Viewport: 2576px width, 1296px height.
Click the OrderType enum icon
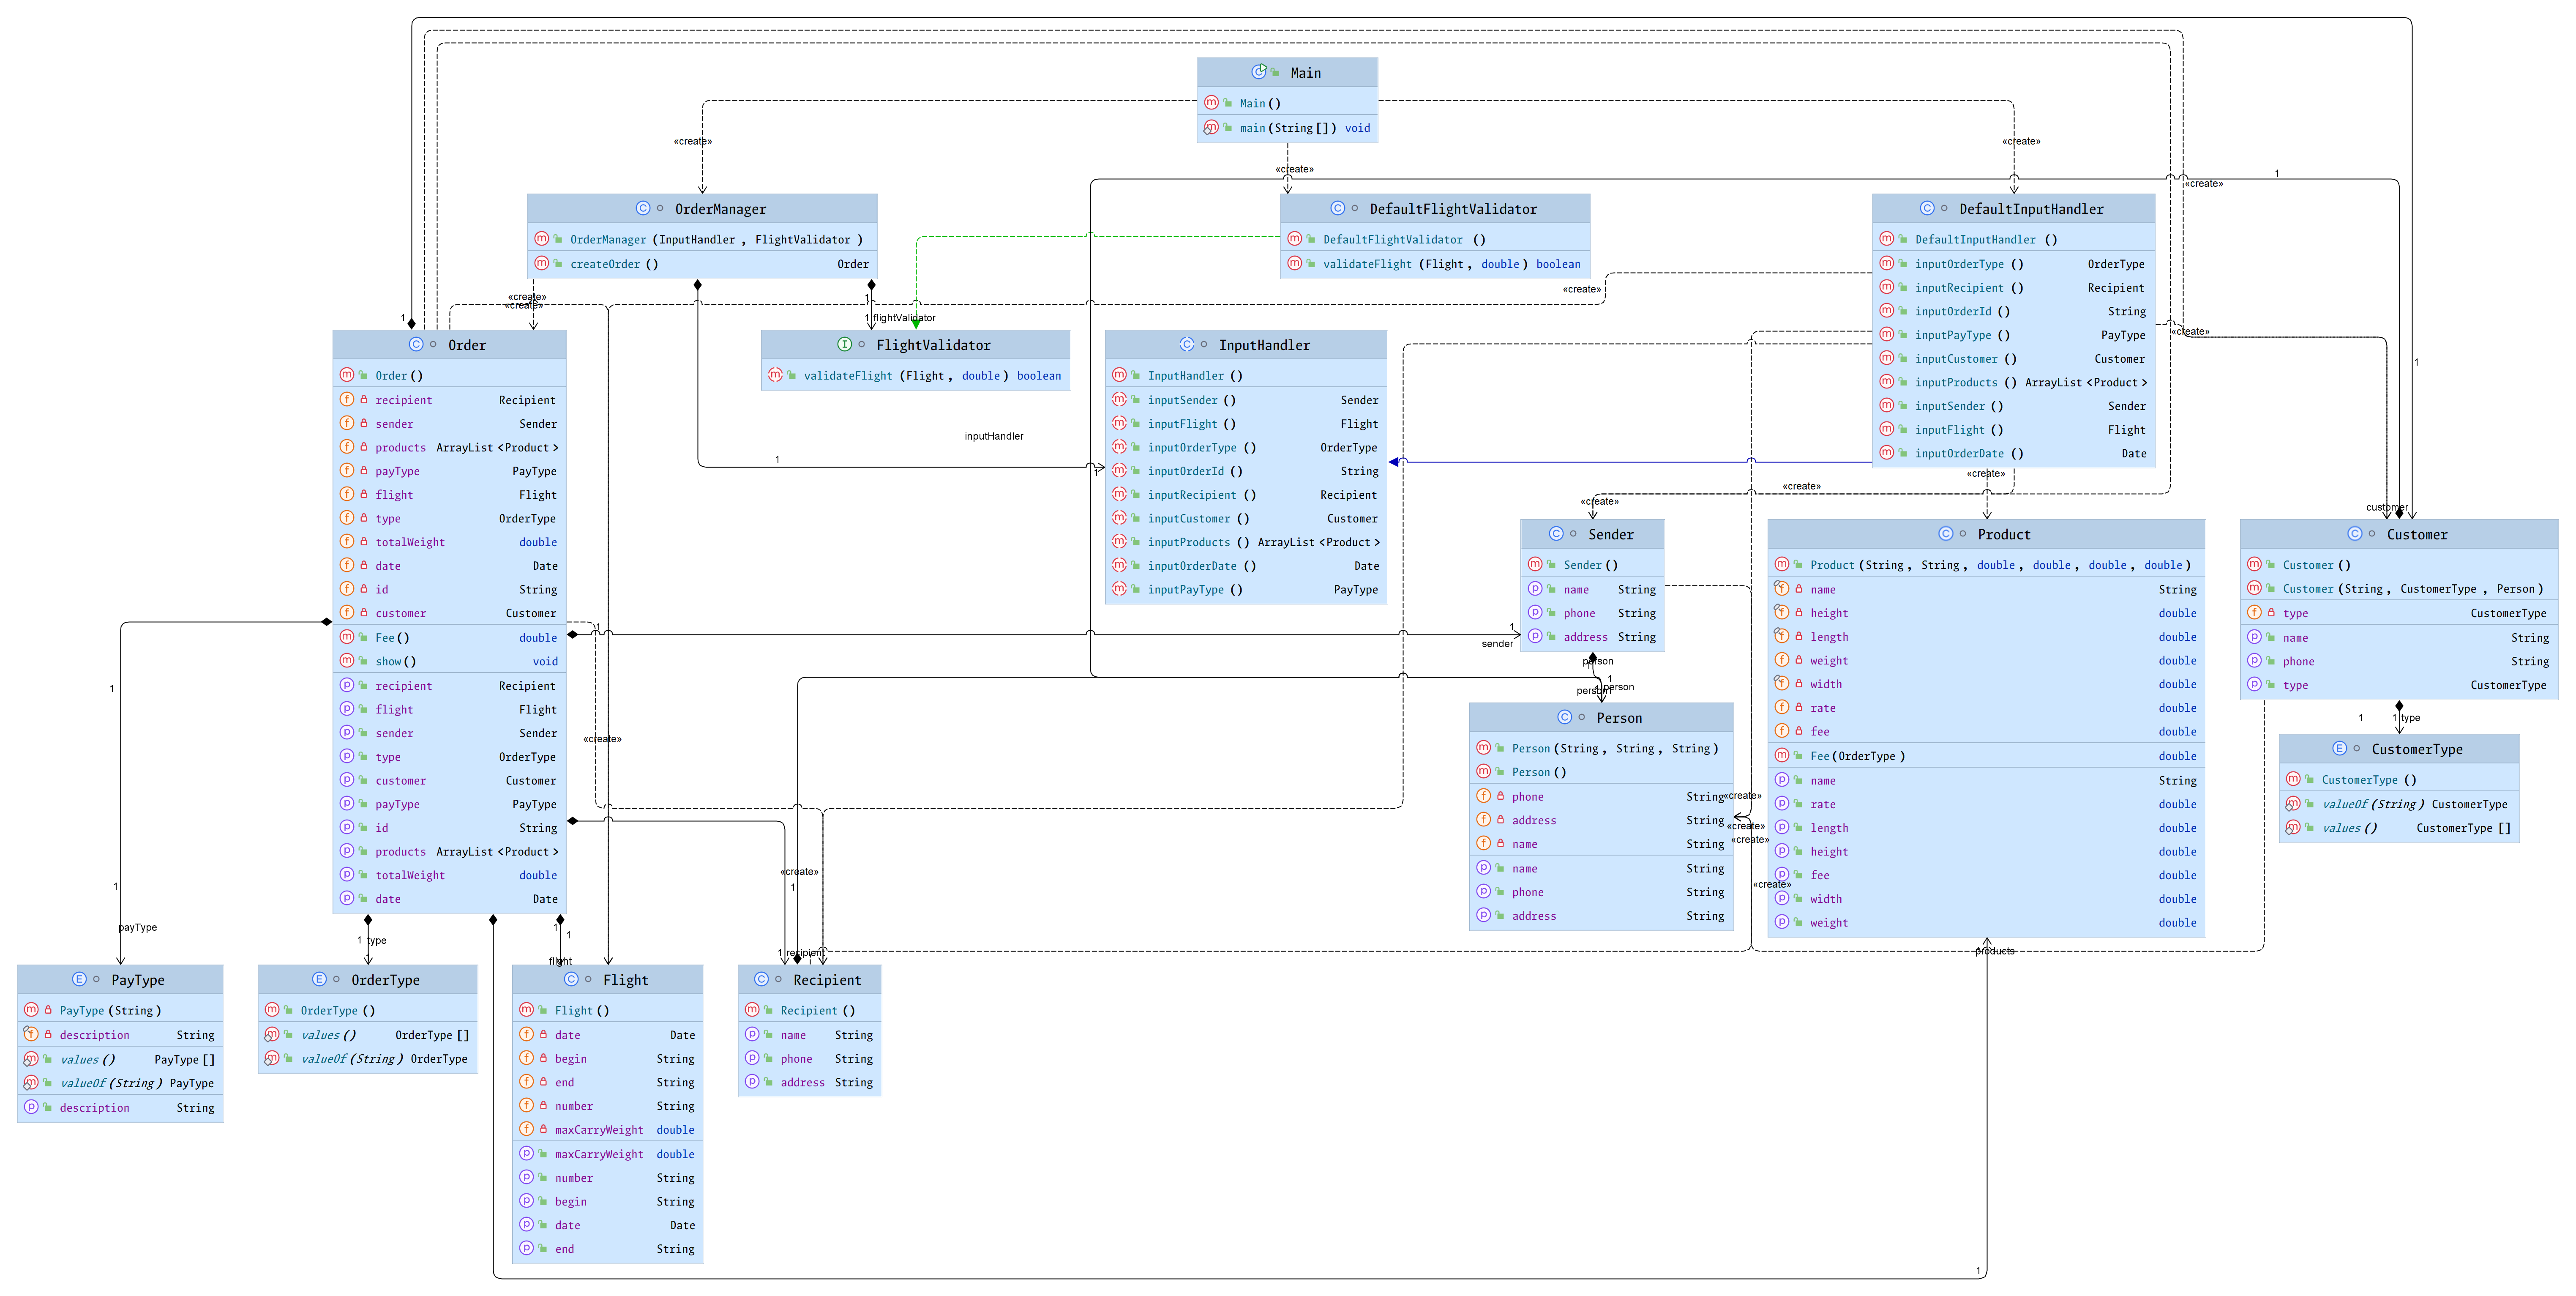tap(319, 980)
